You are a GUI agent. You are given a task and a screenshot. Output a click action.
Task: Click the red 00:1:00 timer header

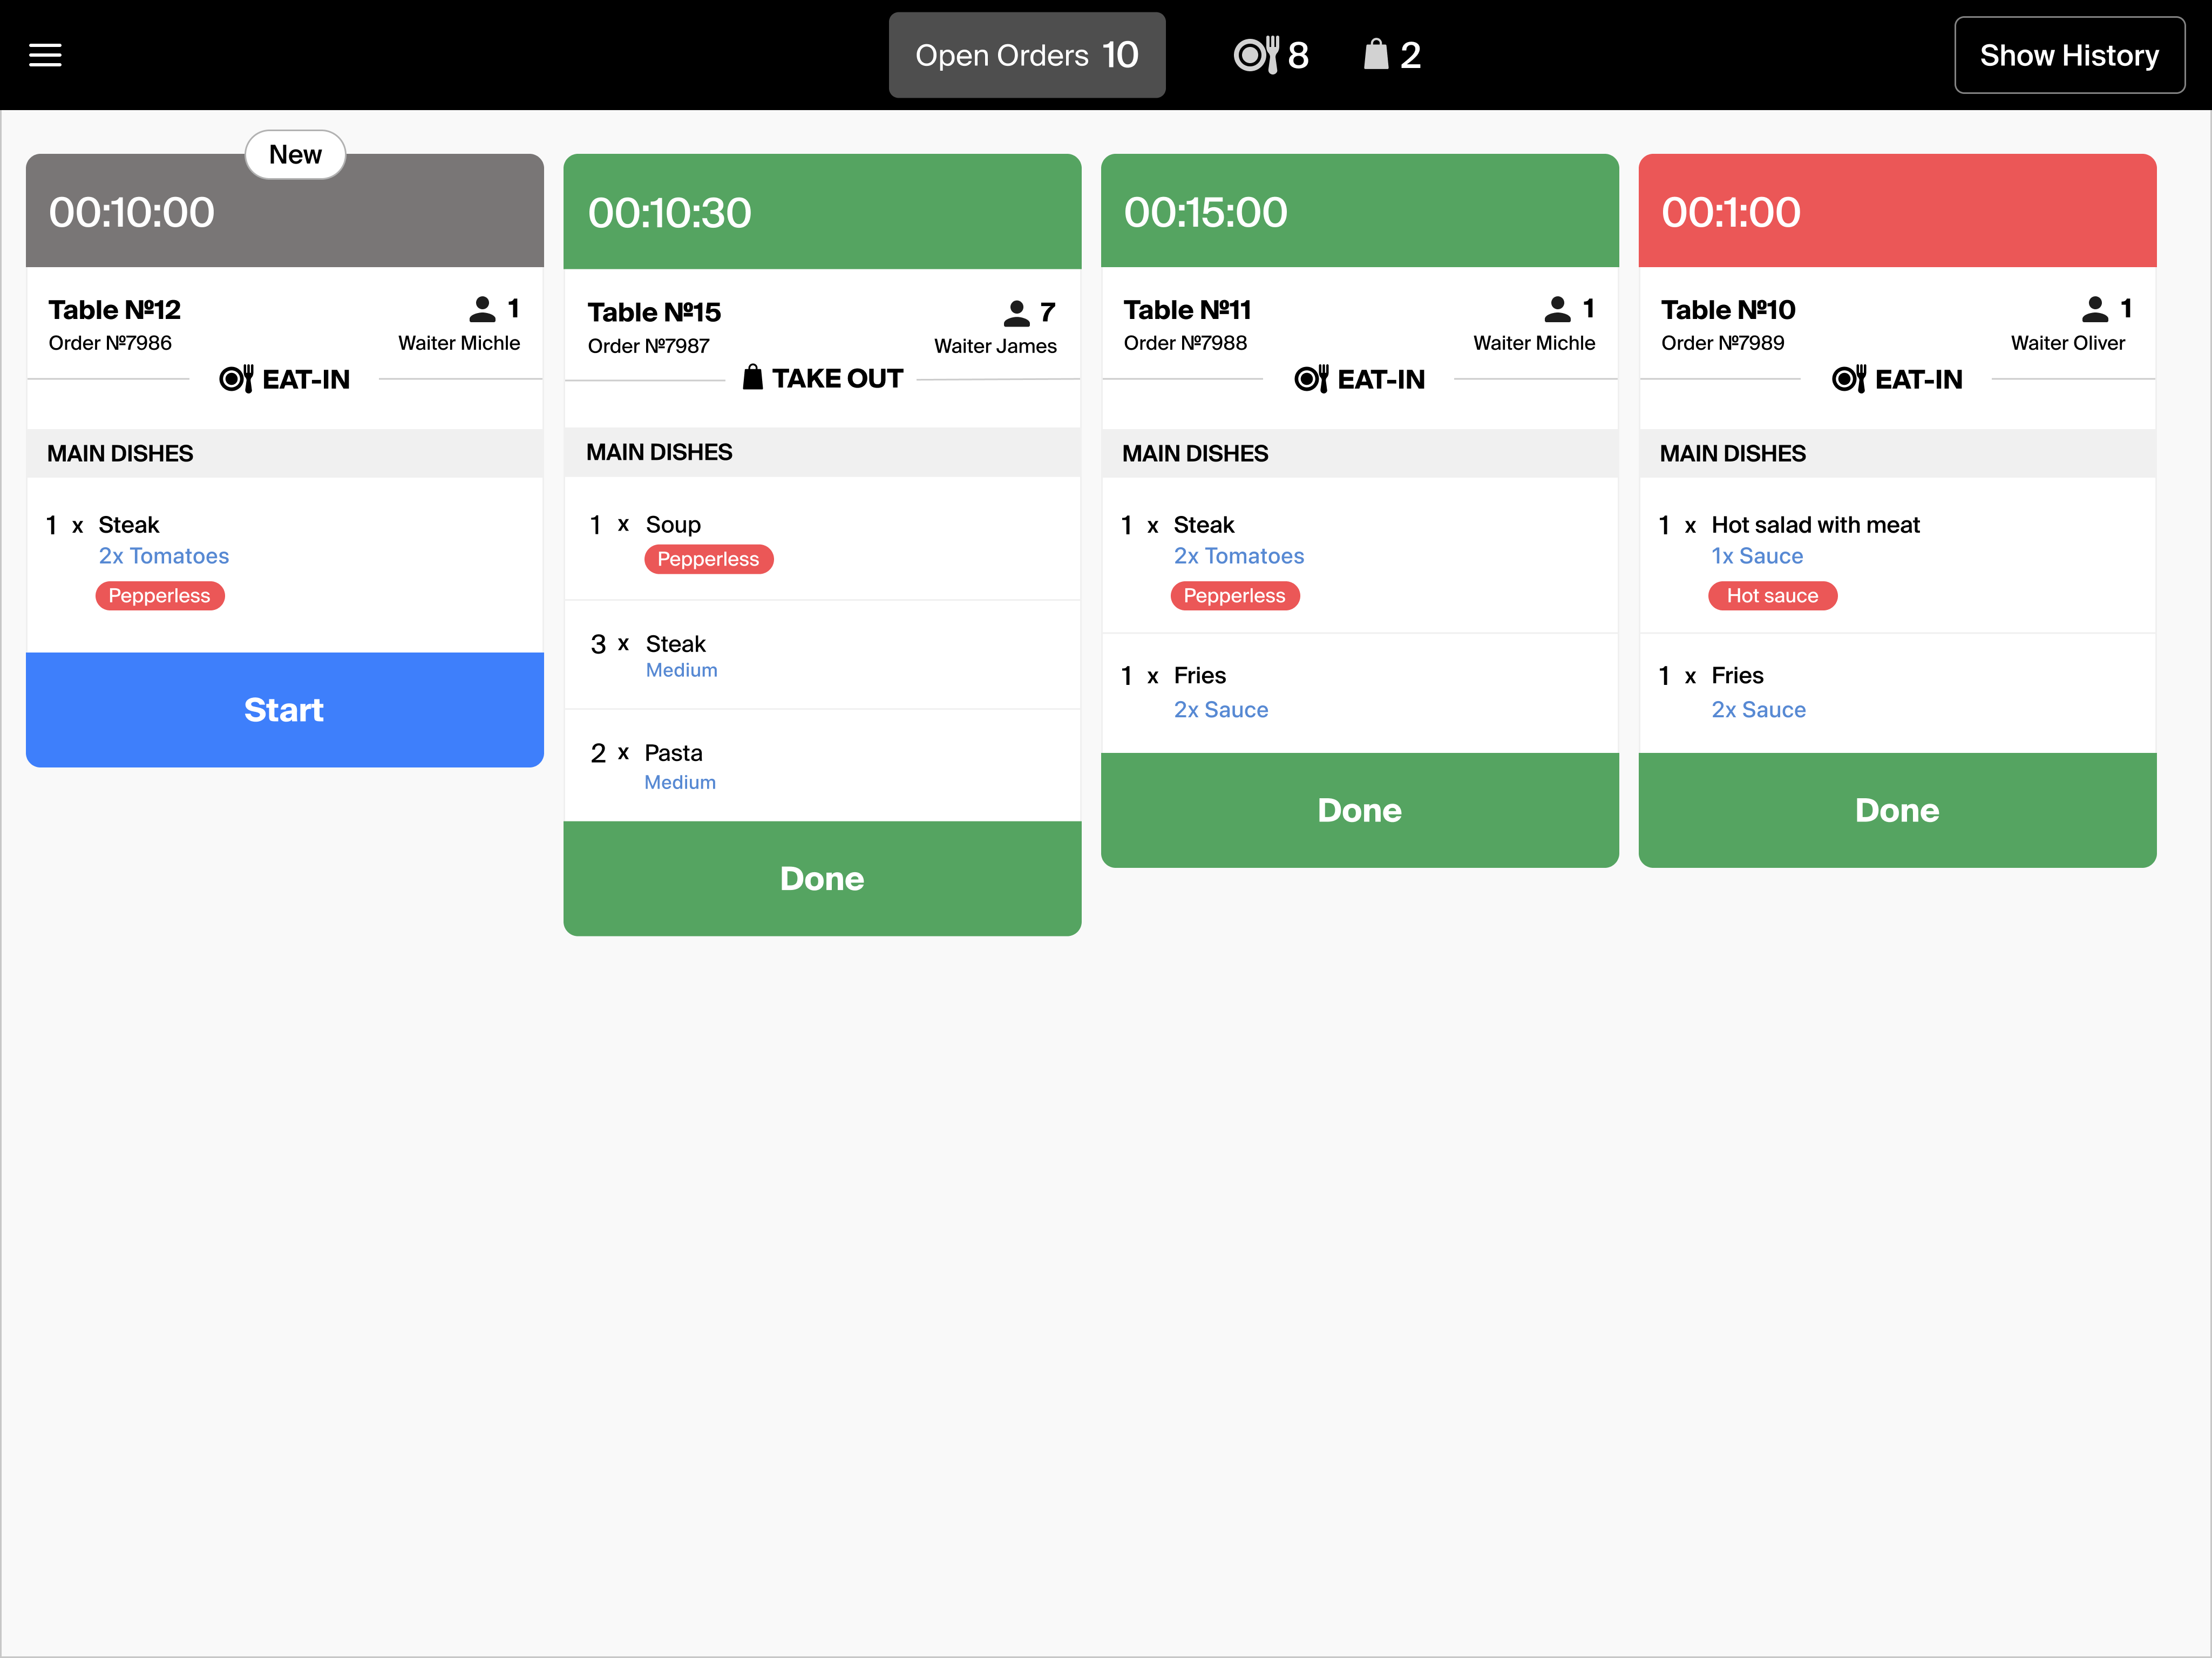1897,211
